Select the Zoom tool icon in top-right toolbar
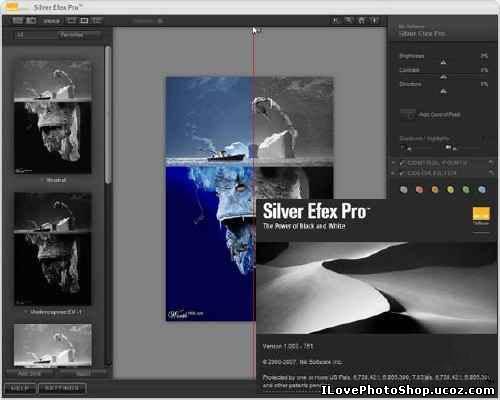The image size is (500, 400). pyautogui.click(x=349, y=20)
